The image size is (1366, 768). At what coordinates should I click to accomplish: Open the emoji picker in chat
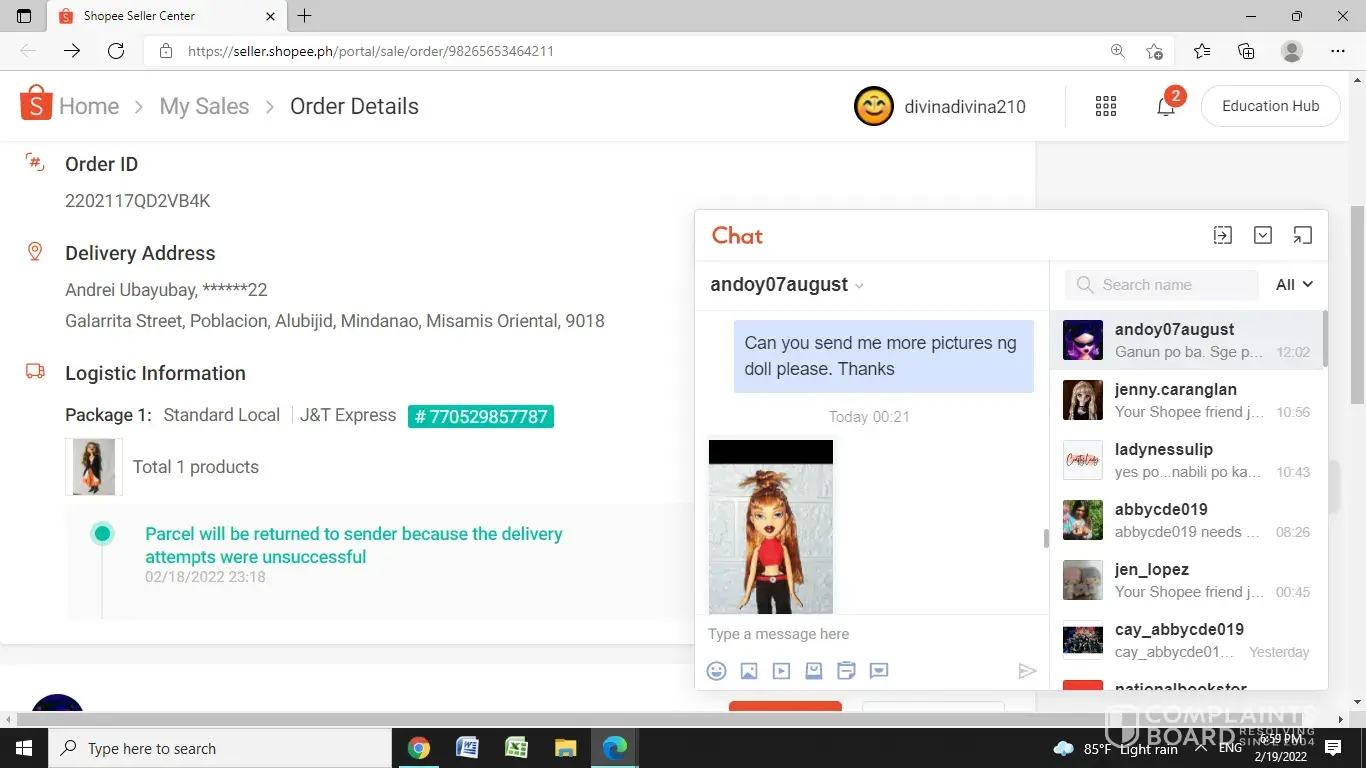point(716,671)
